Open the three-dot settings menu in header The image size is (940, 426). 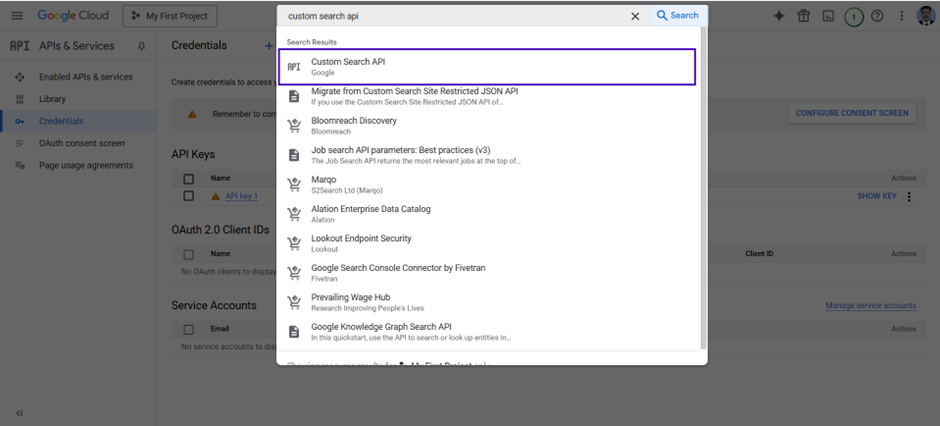coord(902,16)
